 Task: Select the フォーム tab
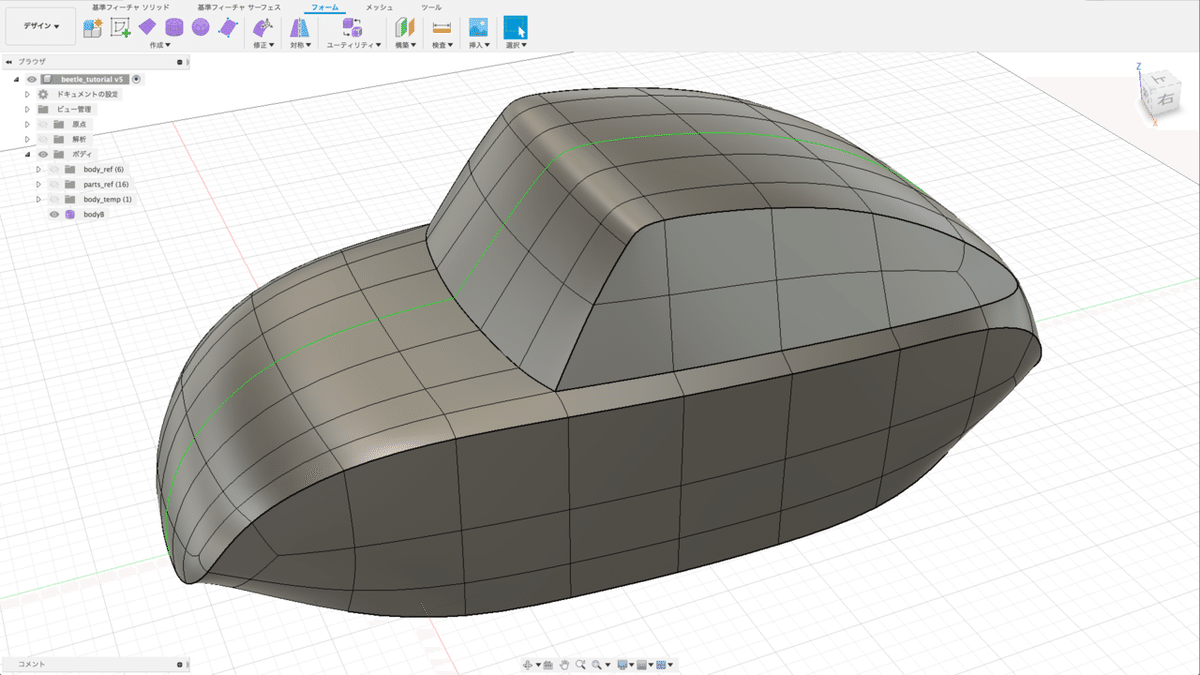tap(325, 7)
